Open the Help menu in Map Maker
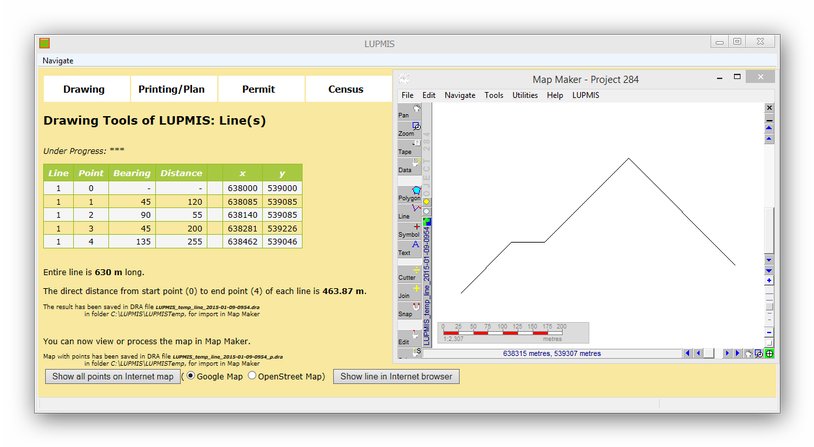The image size is (814, 447). pyautogui.click(x=555, y=96)
